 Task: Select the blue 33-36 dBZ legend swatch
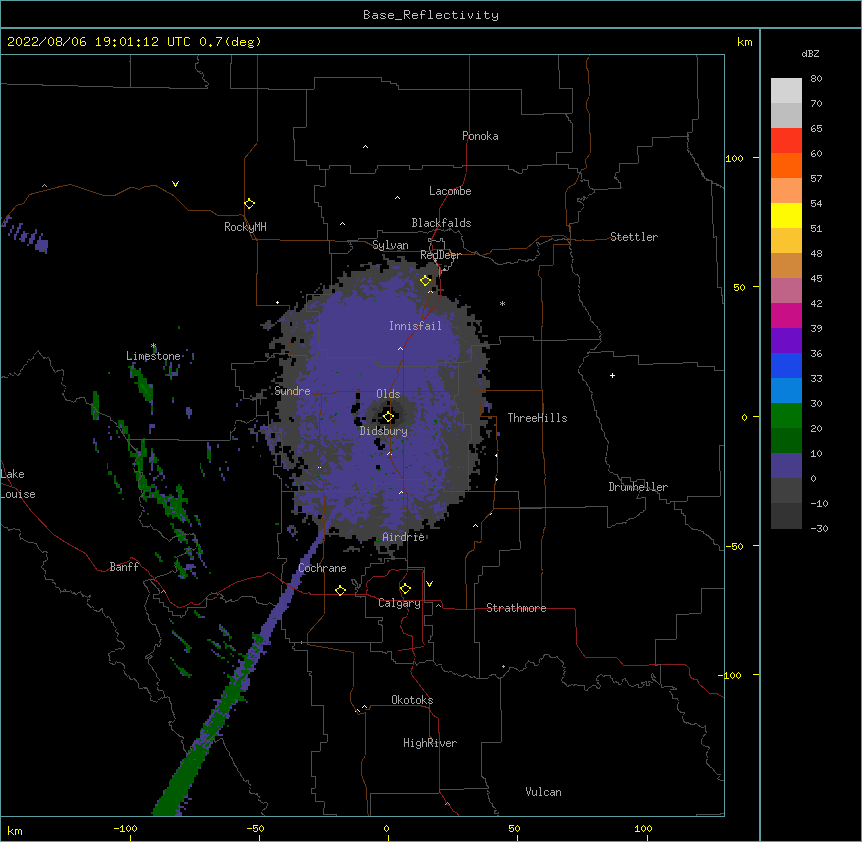(786, 366)
